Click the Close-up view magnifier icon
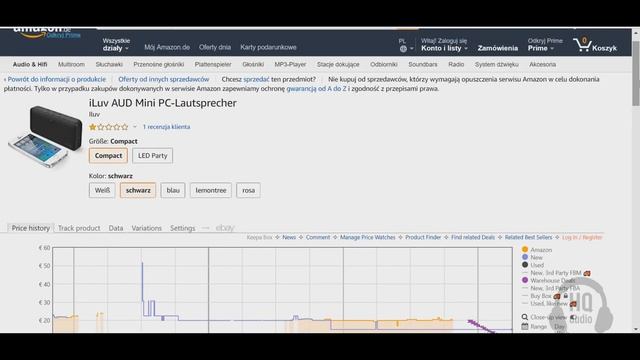The width and height of the screenshot is (640, 360). pos(525,317)
